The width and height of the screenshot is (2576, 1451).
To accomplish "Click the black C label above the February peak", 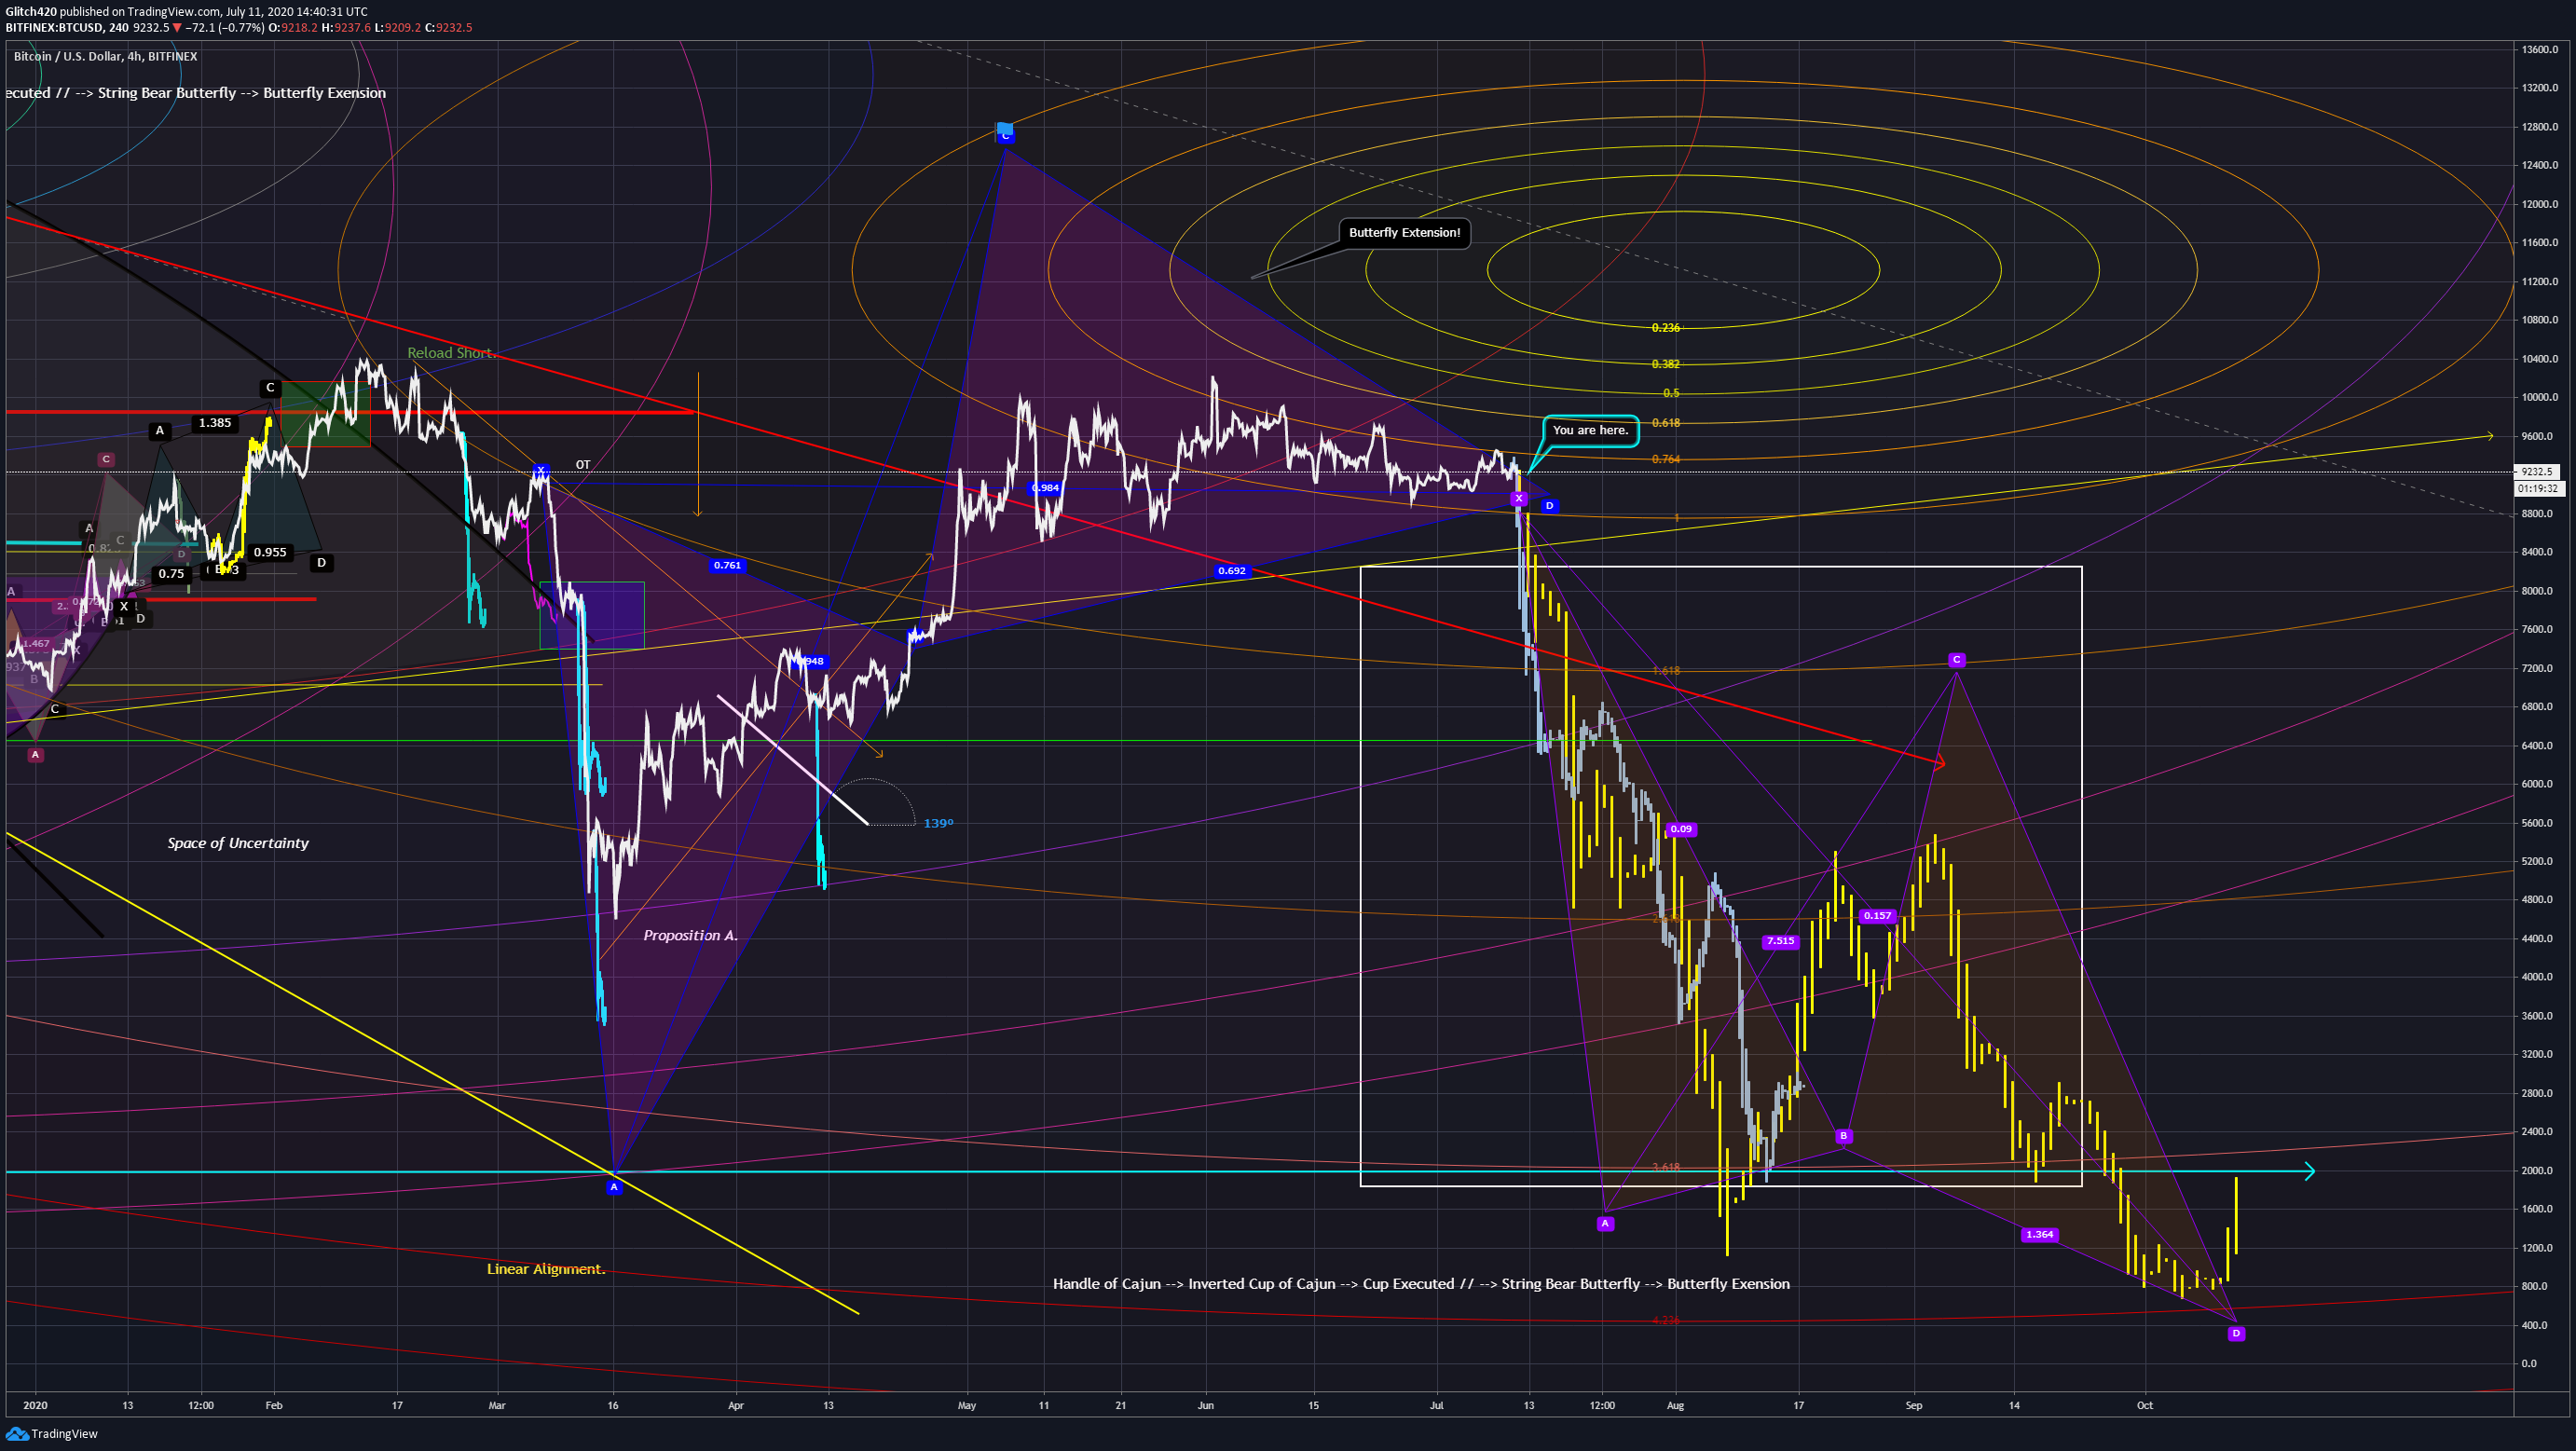I will point(270,388).
